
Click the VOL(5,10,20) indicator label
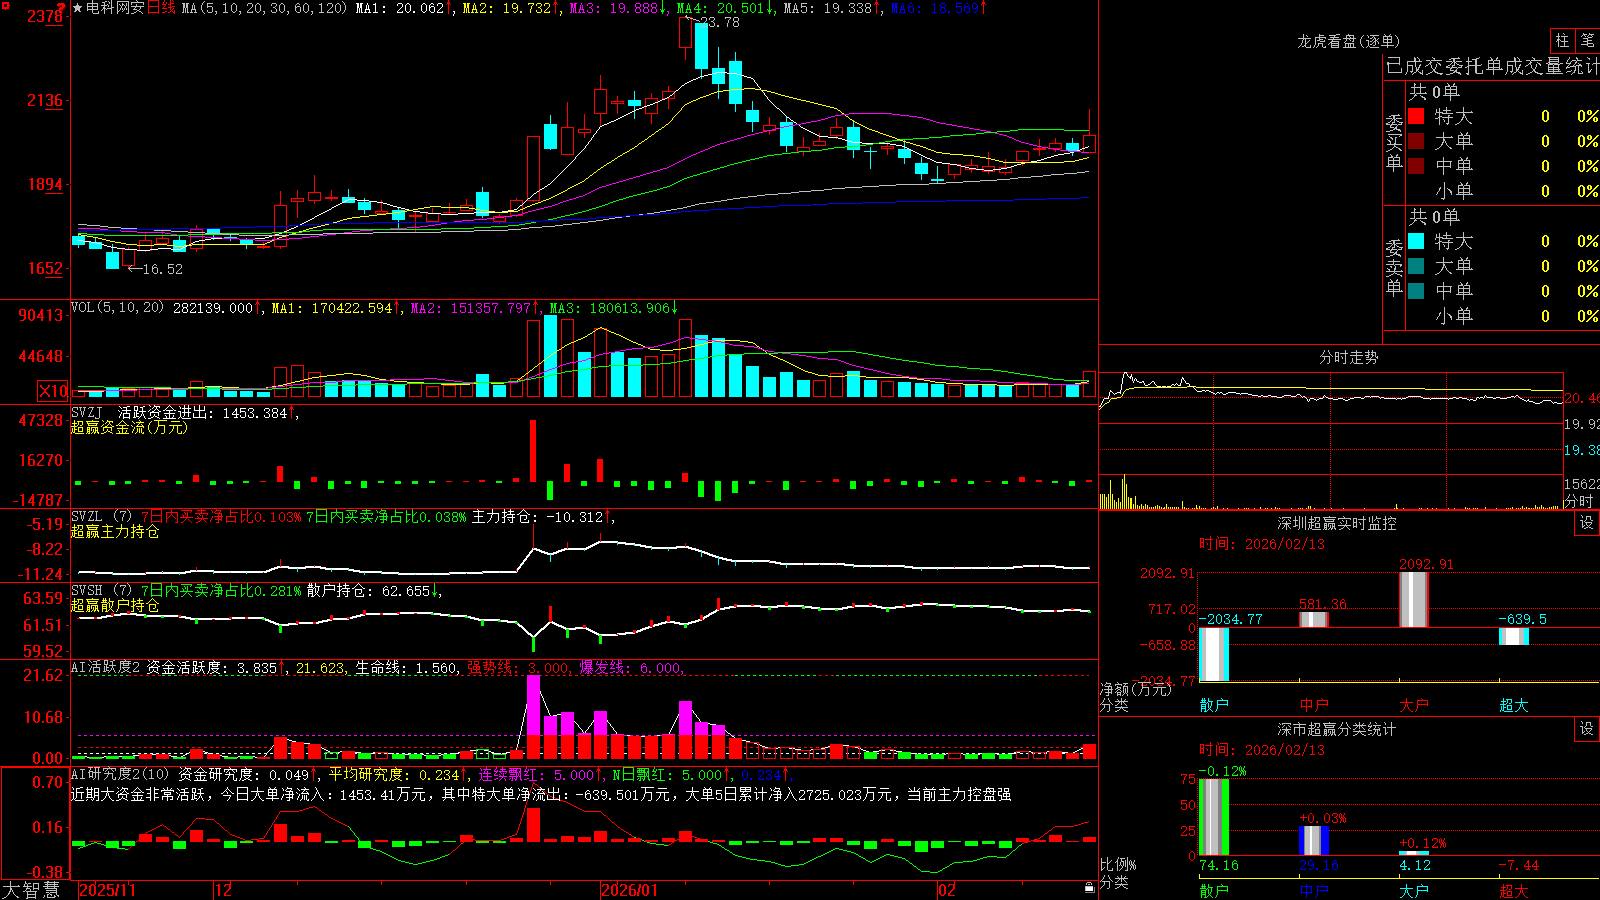(117, 307)
